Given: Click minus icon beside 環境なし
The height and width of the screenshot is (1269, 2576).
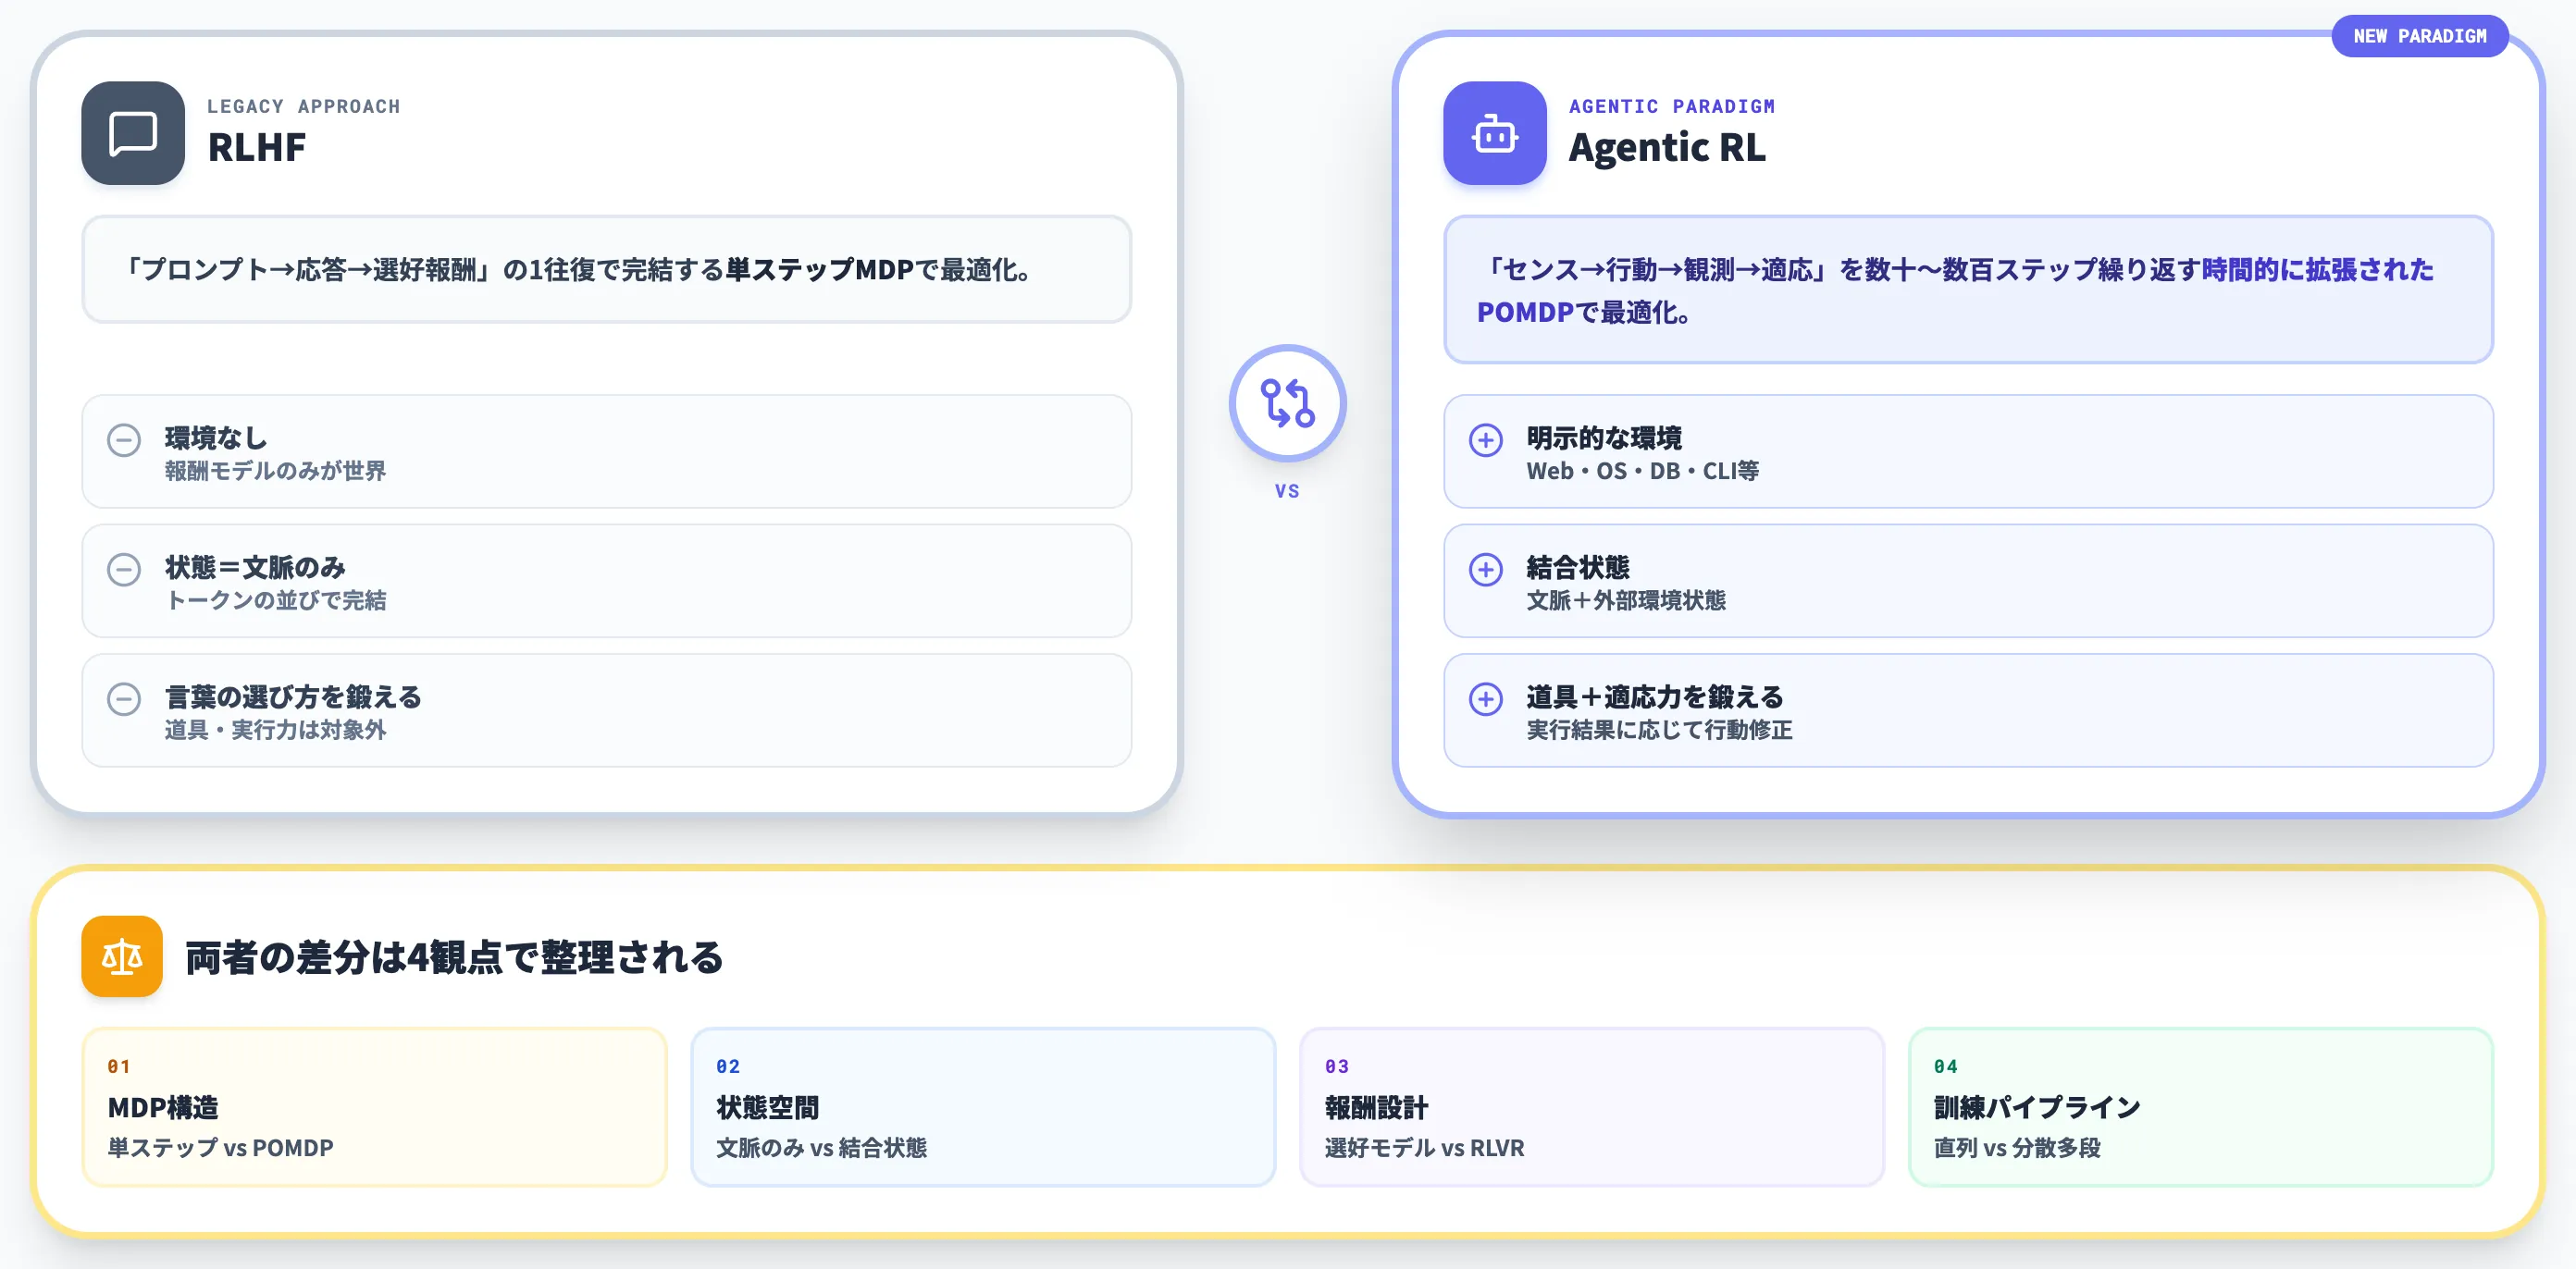Looking at the screenshot, I should (124, 440).
